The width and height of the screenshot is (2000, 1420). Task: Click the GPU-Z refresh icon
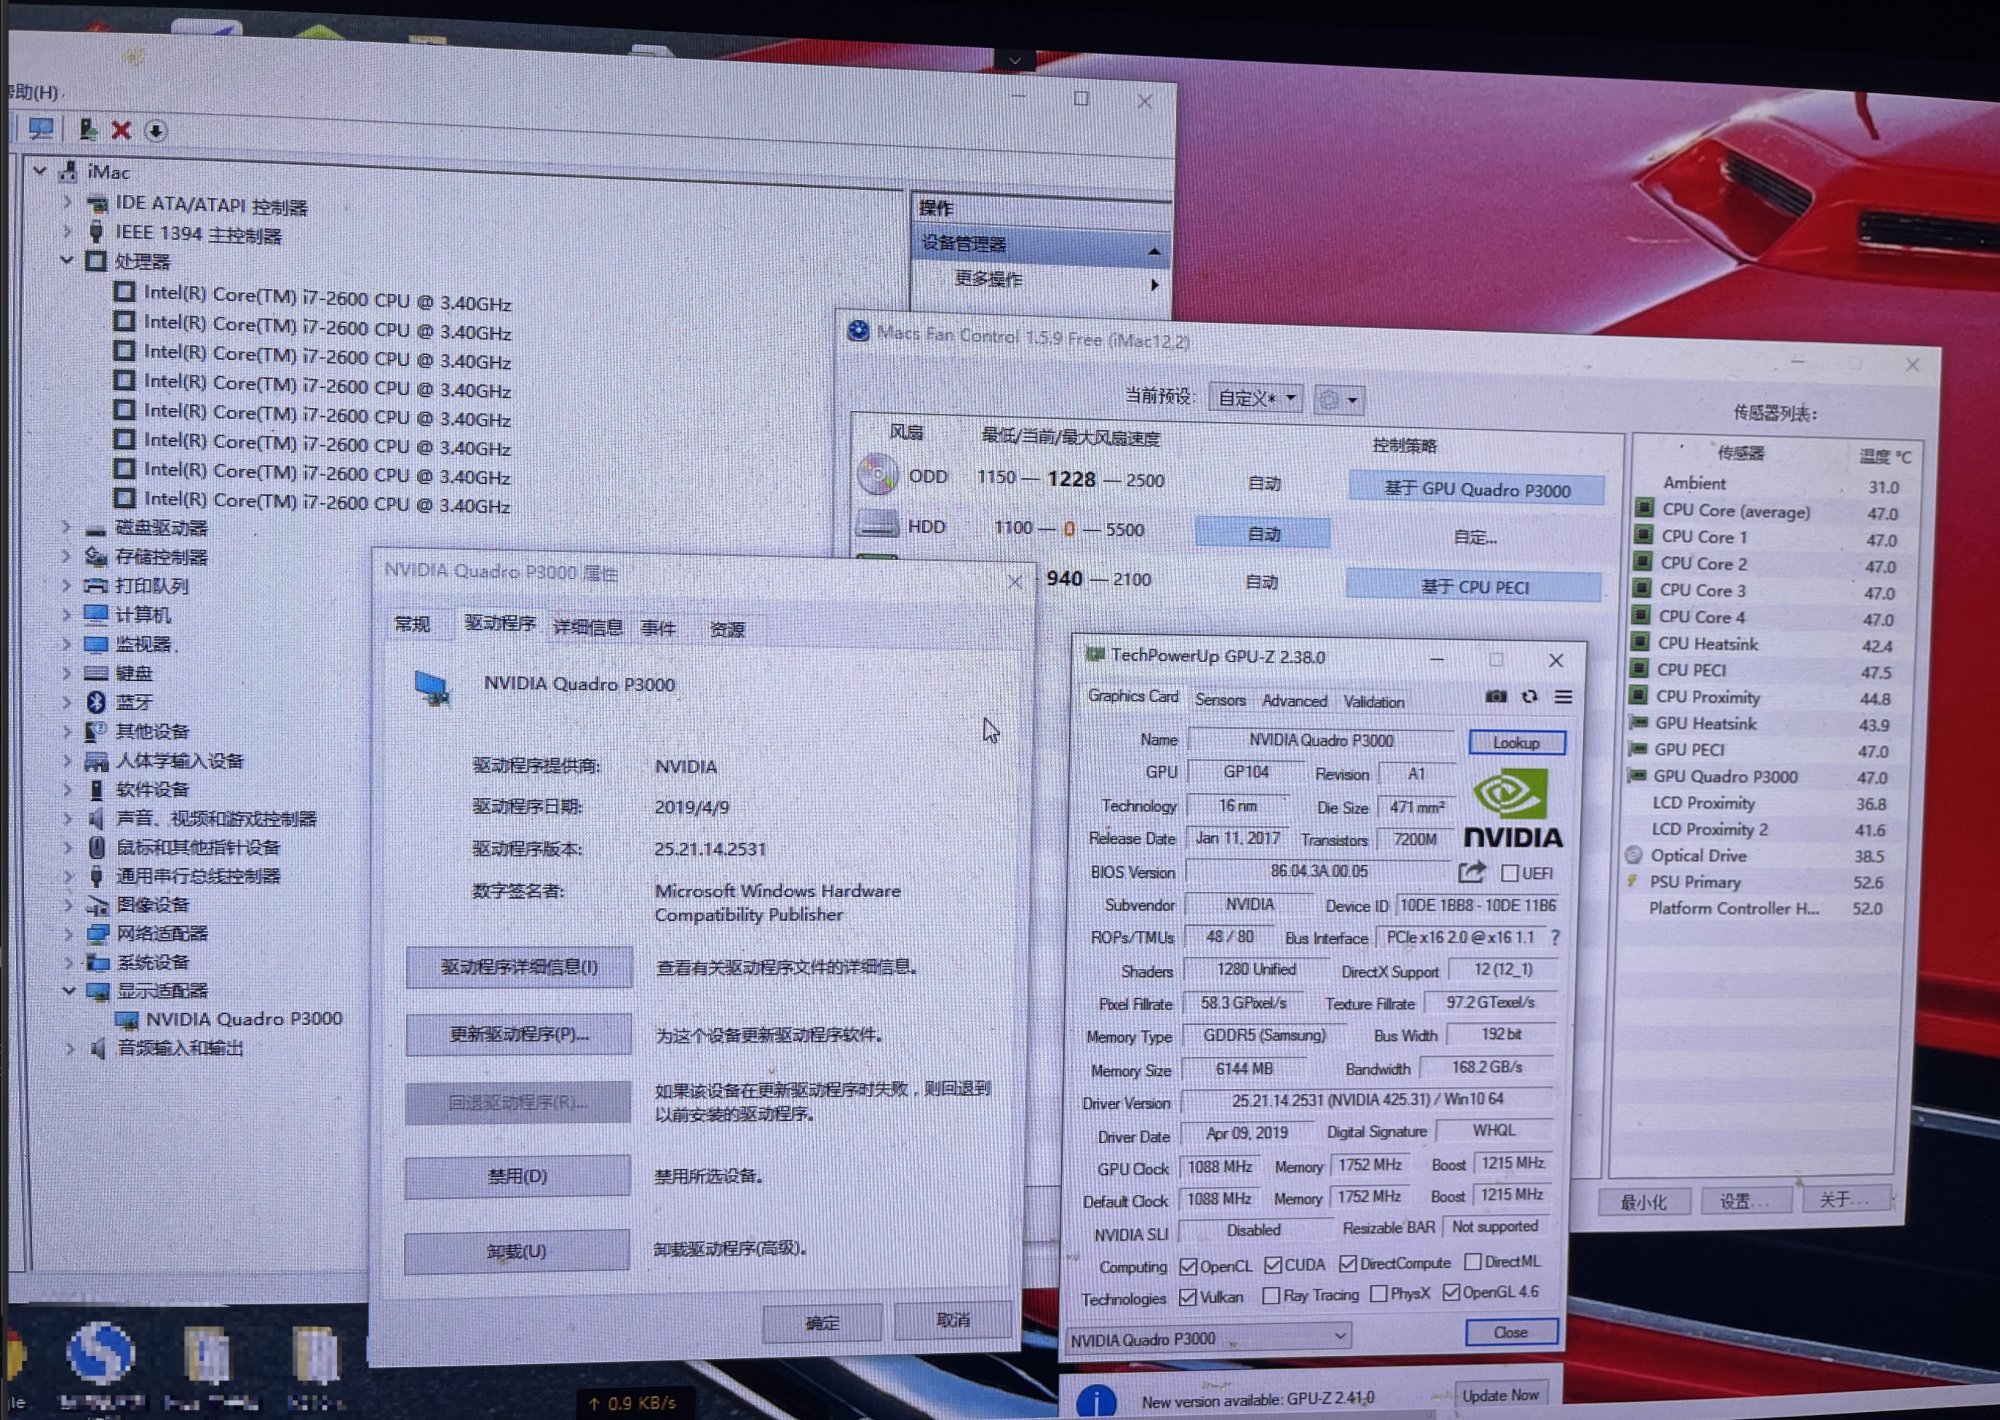click(x=1530, y=697)
